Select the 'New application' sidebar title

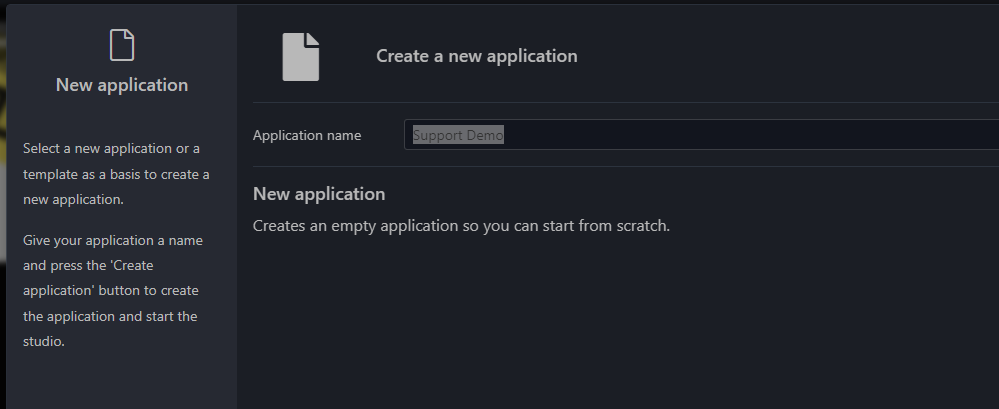(x=121, y=85)
